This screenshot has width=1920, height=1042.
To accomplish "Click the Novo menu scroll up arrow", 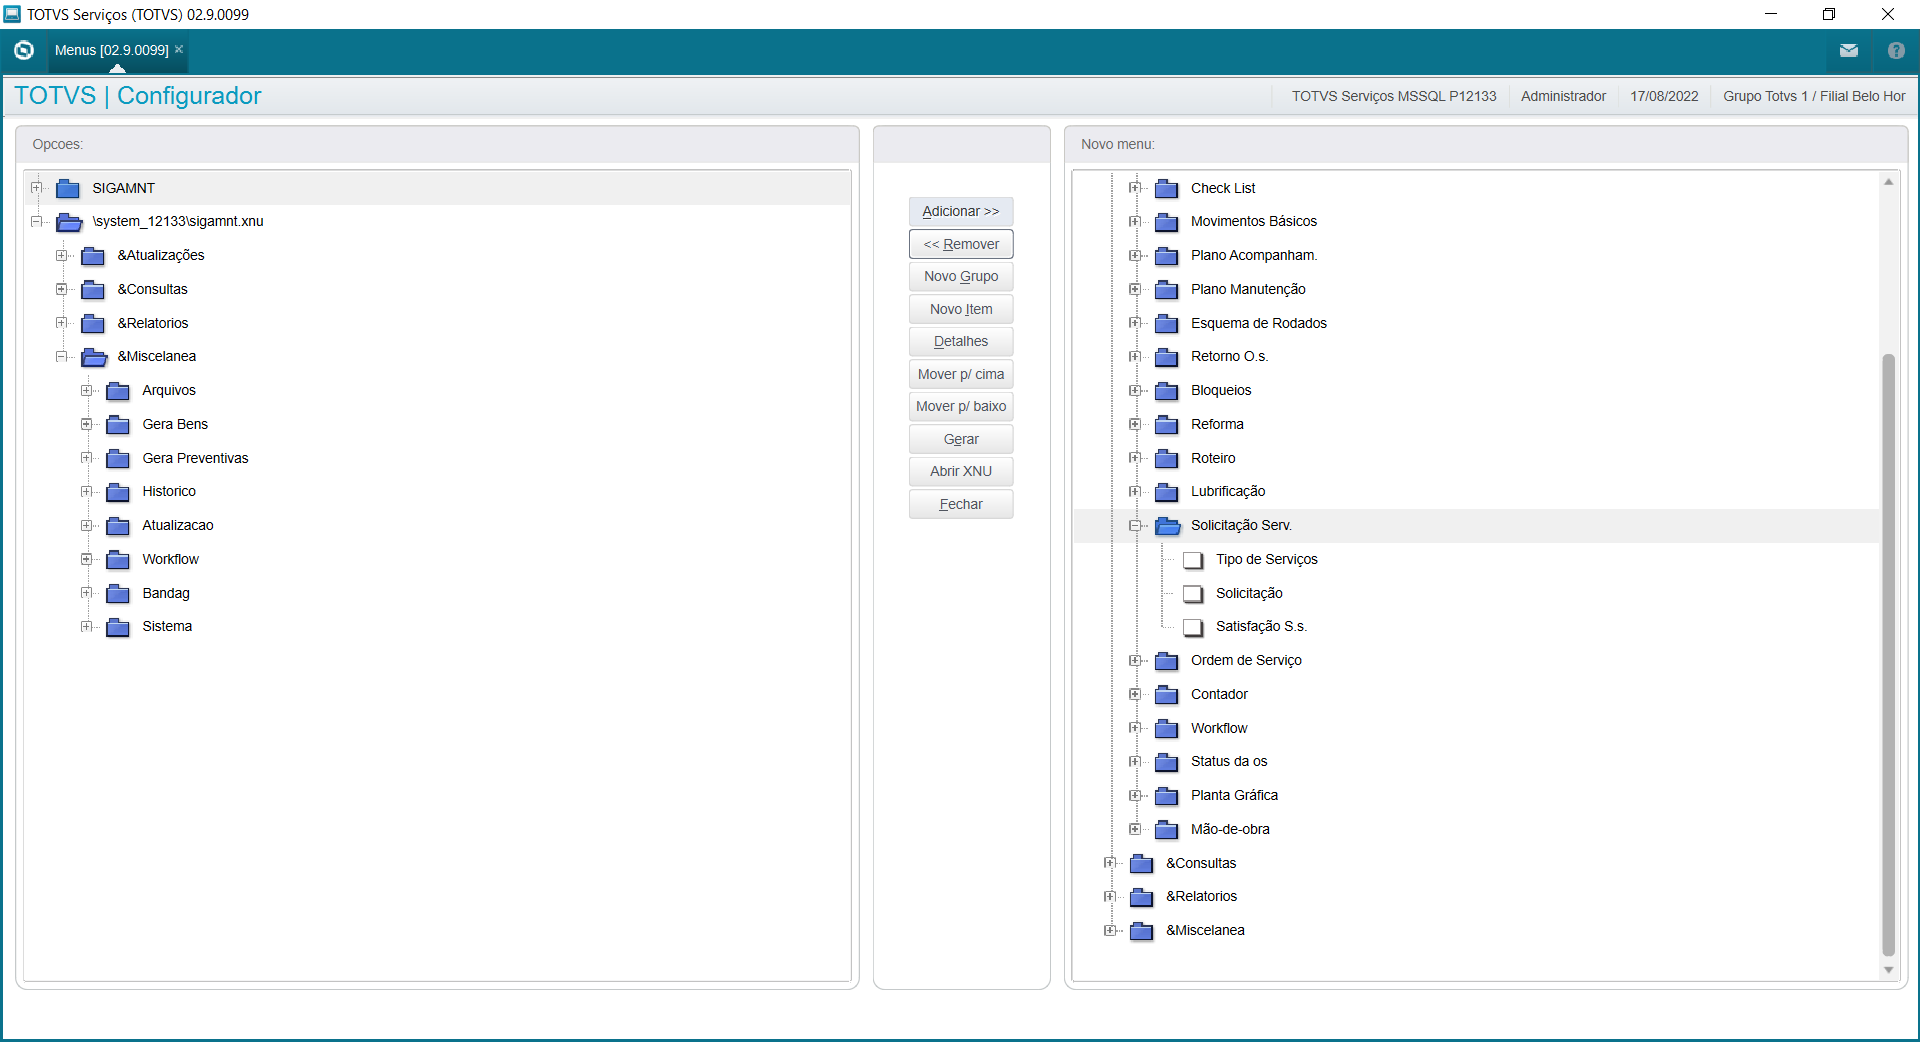I will pyautogui.click(x=1888, y=182).
